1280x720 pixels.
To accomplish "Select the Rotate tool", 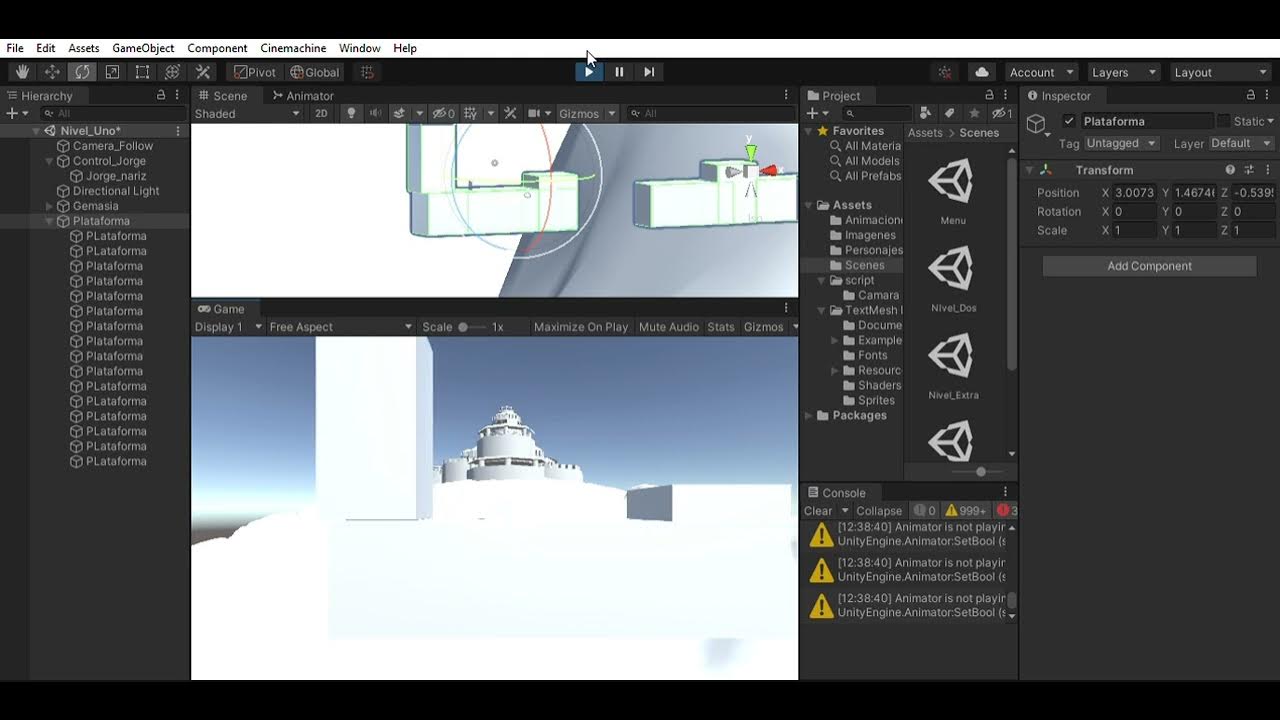I will pyautogui.click(x=82, y=72).
